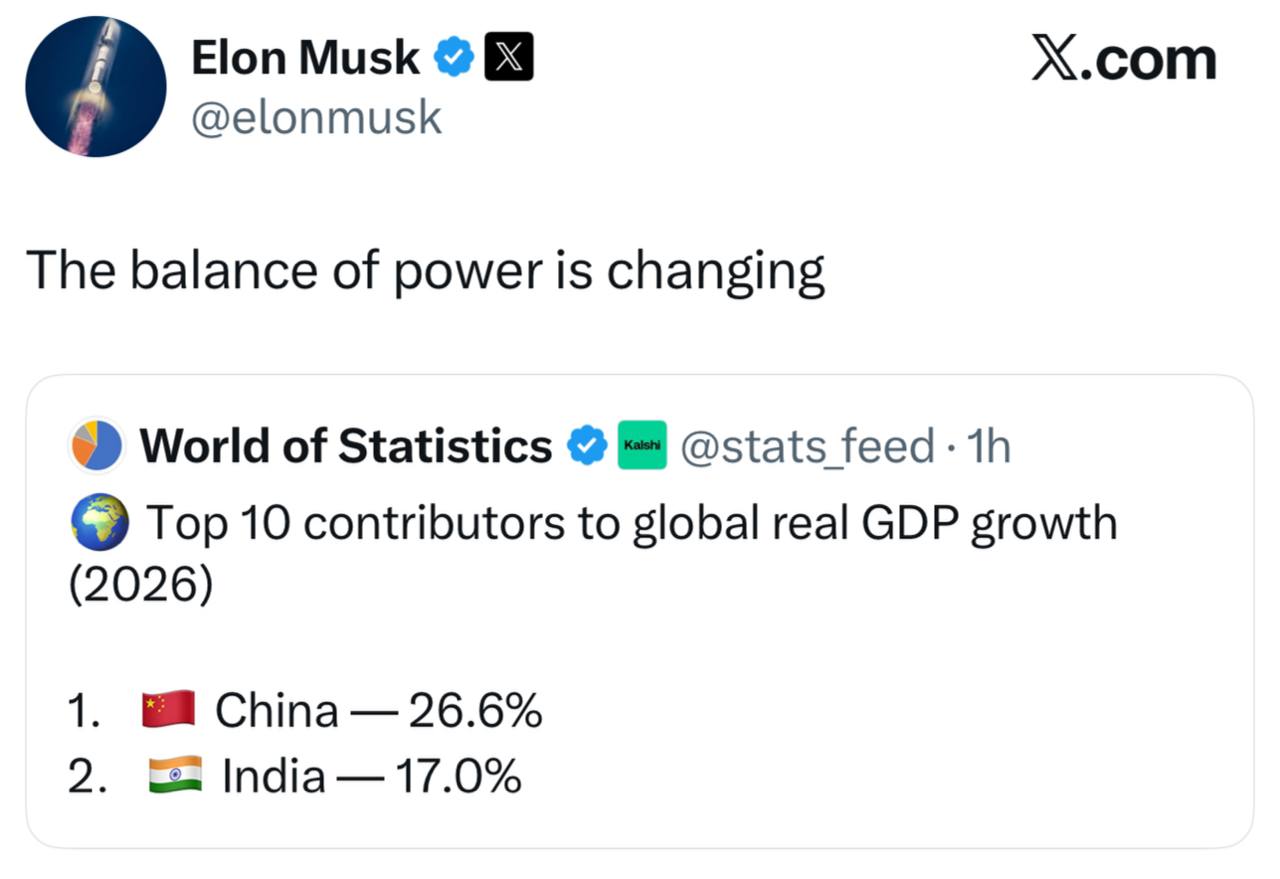Click the India flag emoji
This screenshot has width=1280, height=879.
(175, 776)
